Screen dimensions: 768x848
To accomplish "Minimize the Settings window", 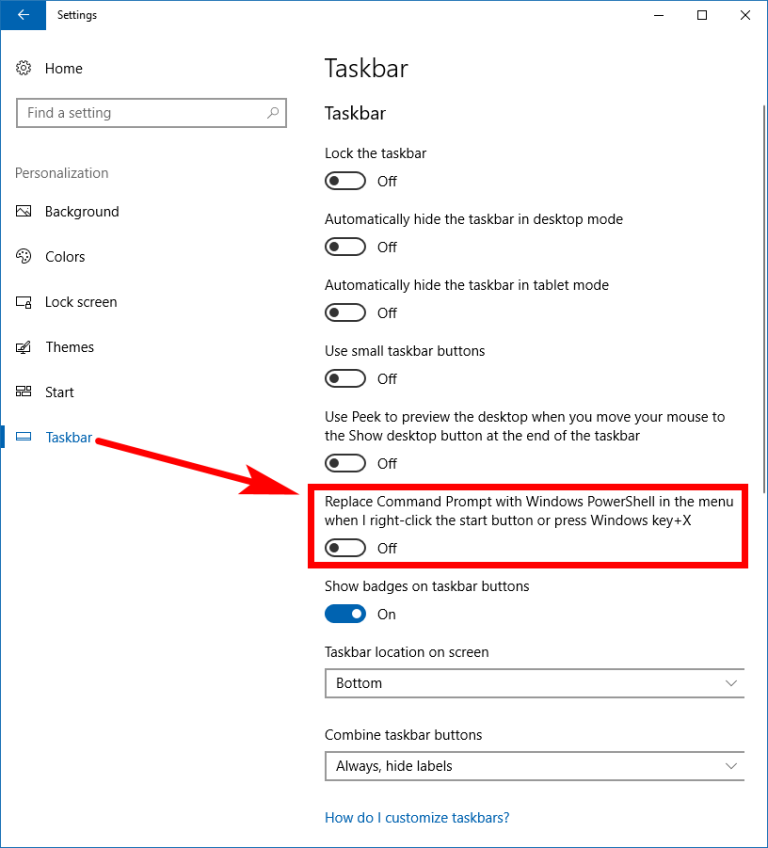I will coord(659,15).
